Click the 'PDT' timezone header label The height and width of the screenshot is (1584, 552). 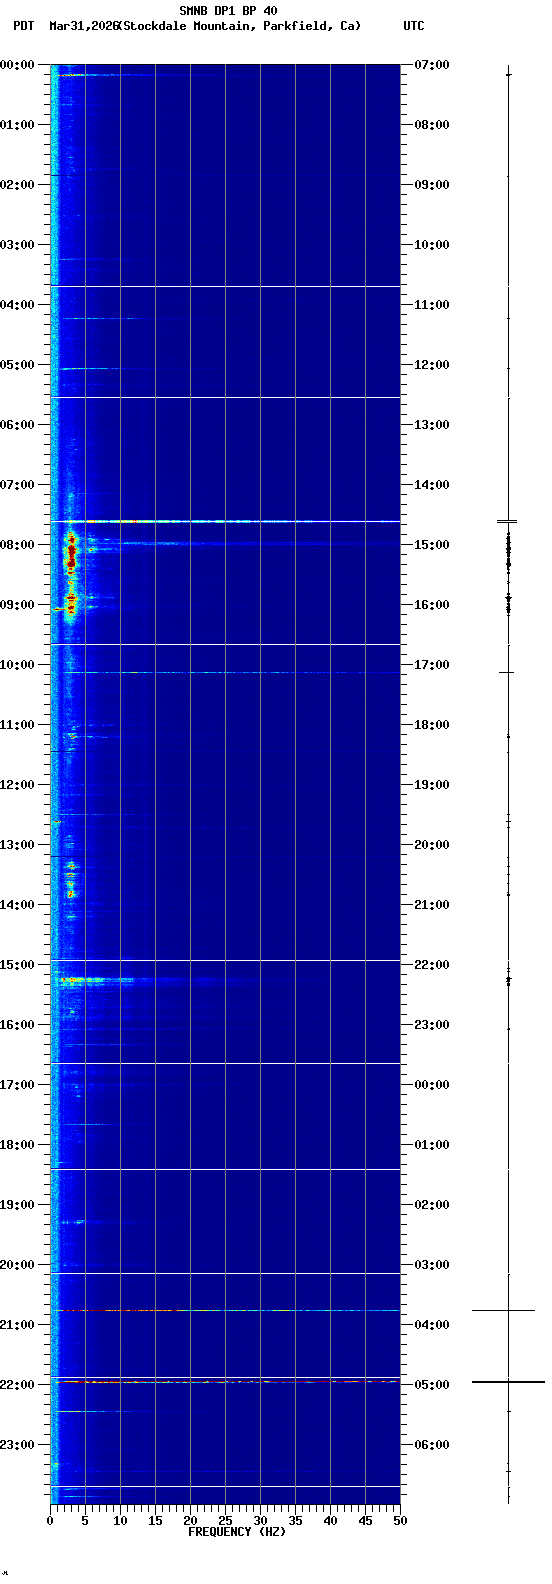[x=23, y=26]
